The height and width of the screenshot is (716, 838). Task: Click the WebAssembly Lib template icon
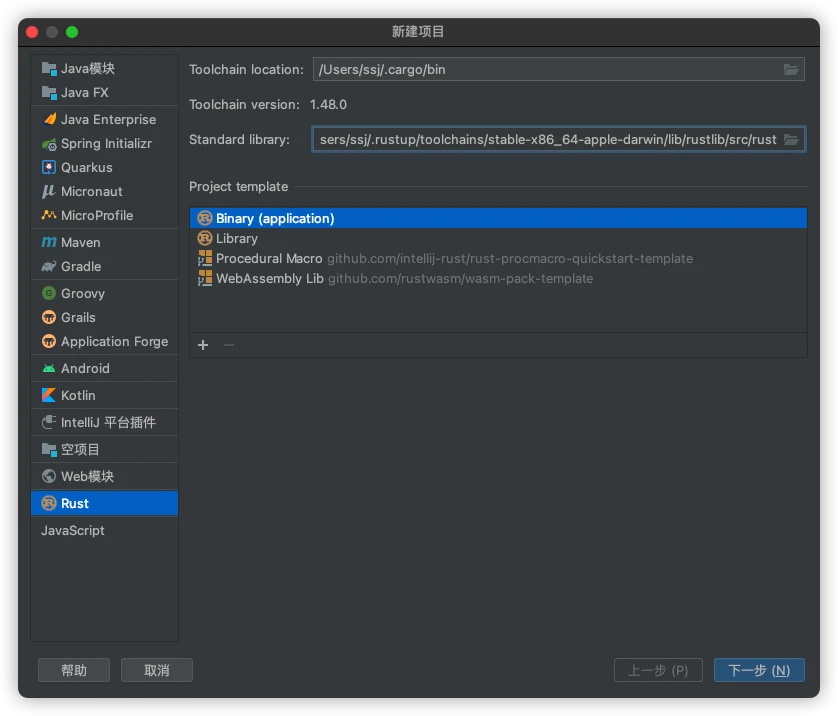[205, 278]
